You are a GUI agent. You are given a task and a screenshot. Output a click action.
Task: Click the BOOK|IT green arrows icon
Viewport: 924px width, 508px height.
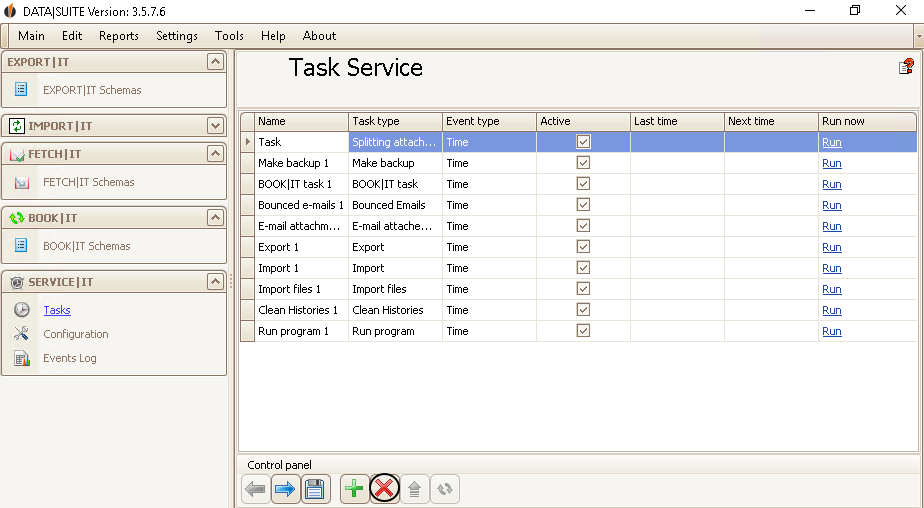coord(17,218)
